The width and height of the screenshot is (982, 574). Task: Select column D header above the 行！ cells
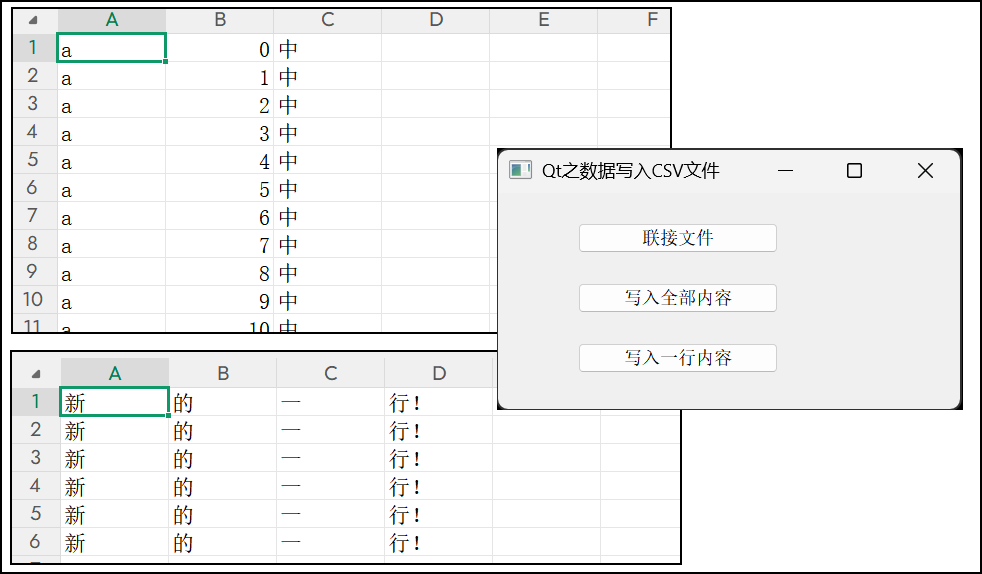click(x=439, y=373)
